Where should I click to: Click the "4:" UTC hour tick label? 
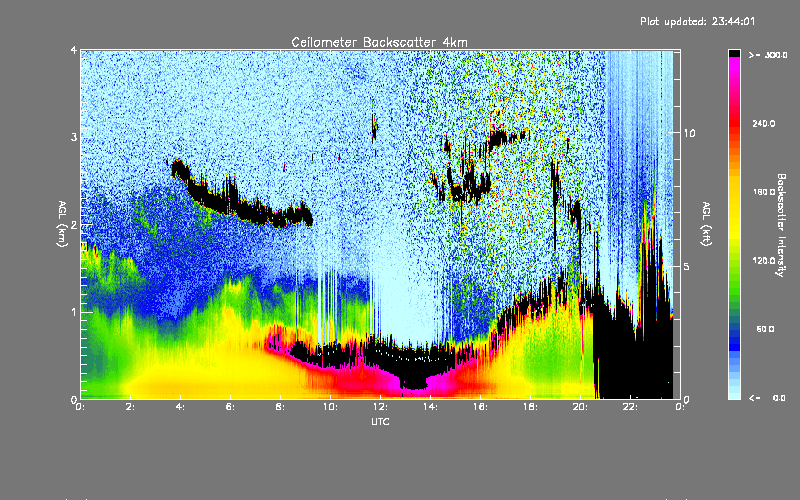[180, 407]
